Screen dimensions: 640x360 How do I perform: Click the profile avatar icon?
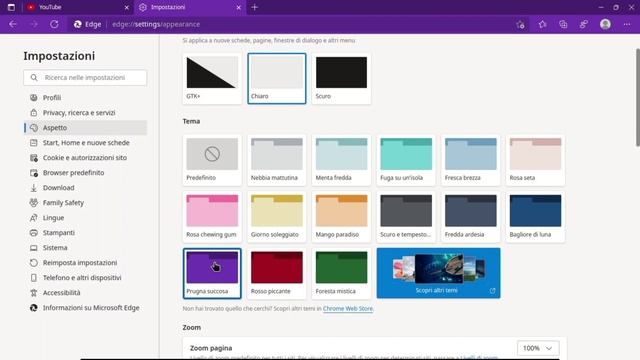(x=605, y=24)
